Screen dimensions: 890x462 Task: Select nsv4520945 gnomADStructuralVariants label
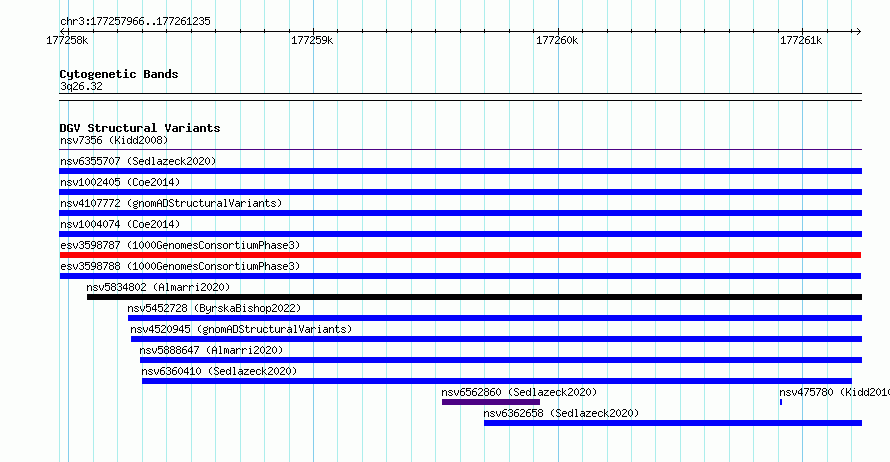click(241, 329)
